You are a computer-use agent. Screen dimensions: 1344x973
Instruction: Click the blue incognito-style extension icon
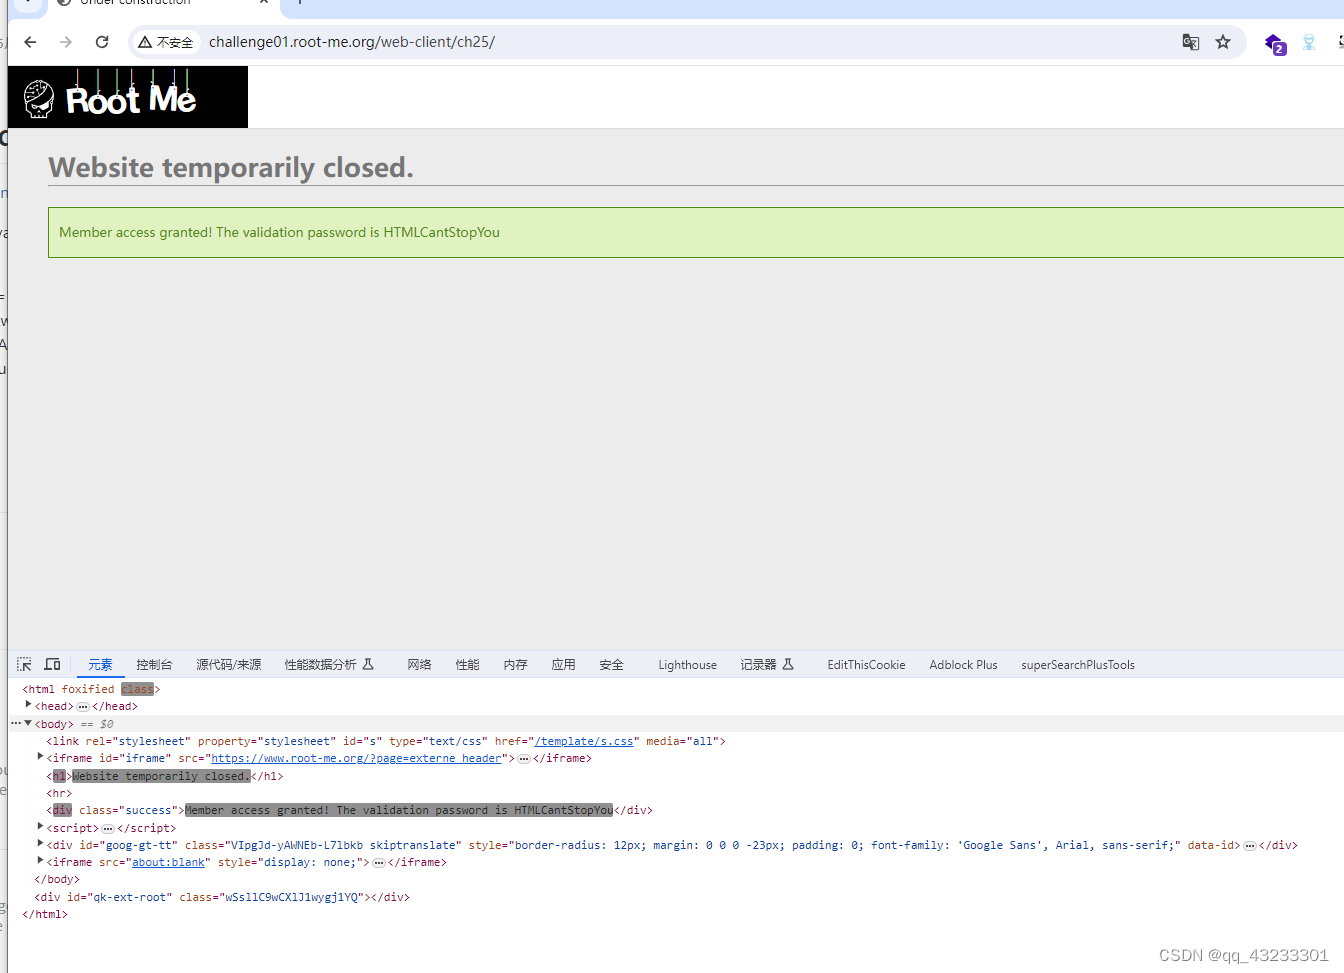click(1308, 43)
